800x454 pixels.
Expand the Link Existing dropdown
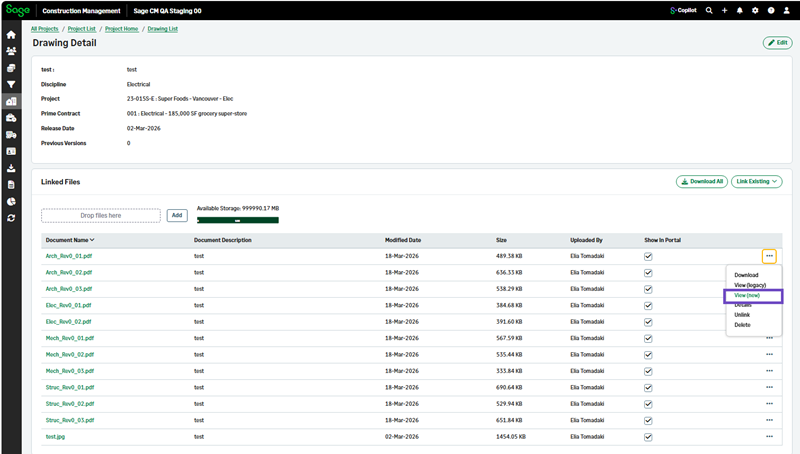(x=757, y=181)
